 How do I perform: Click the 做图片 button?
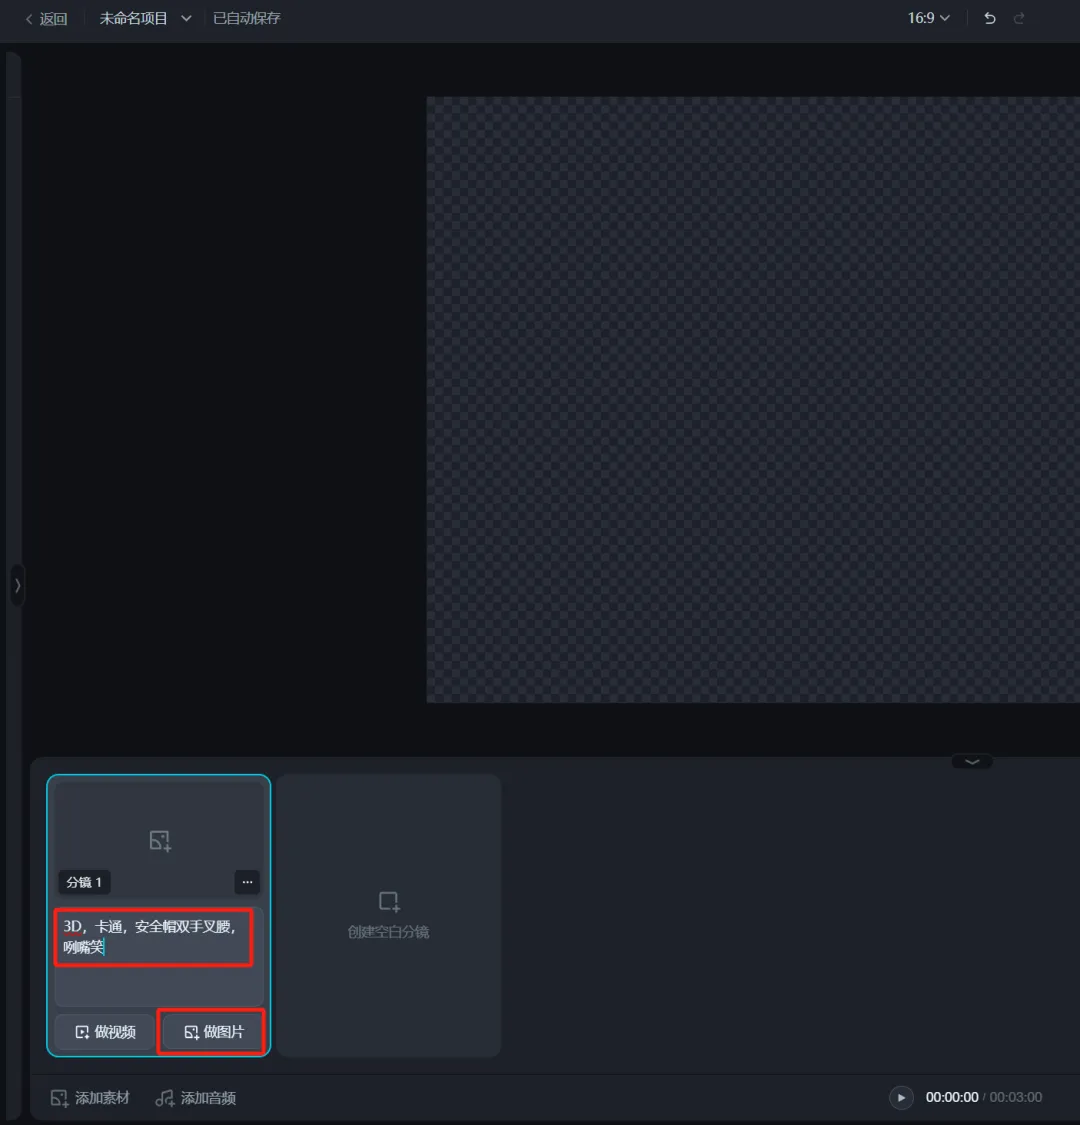(212, 1032)
